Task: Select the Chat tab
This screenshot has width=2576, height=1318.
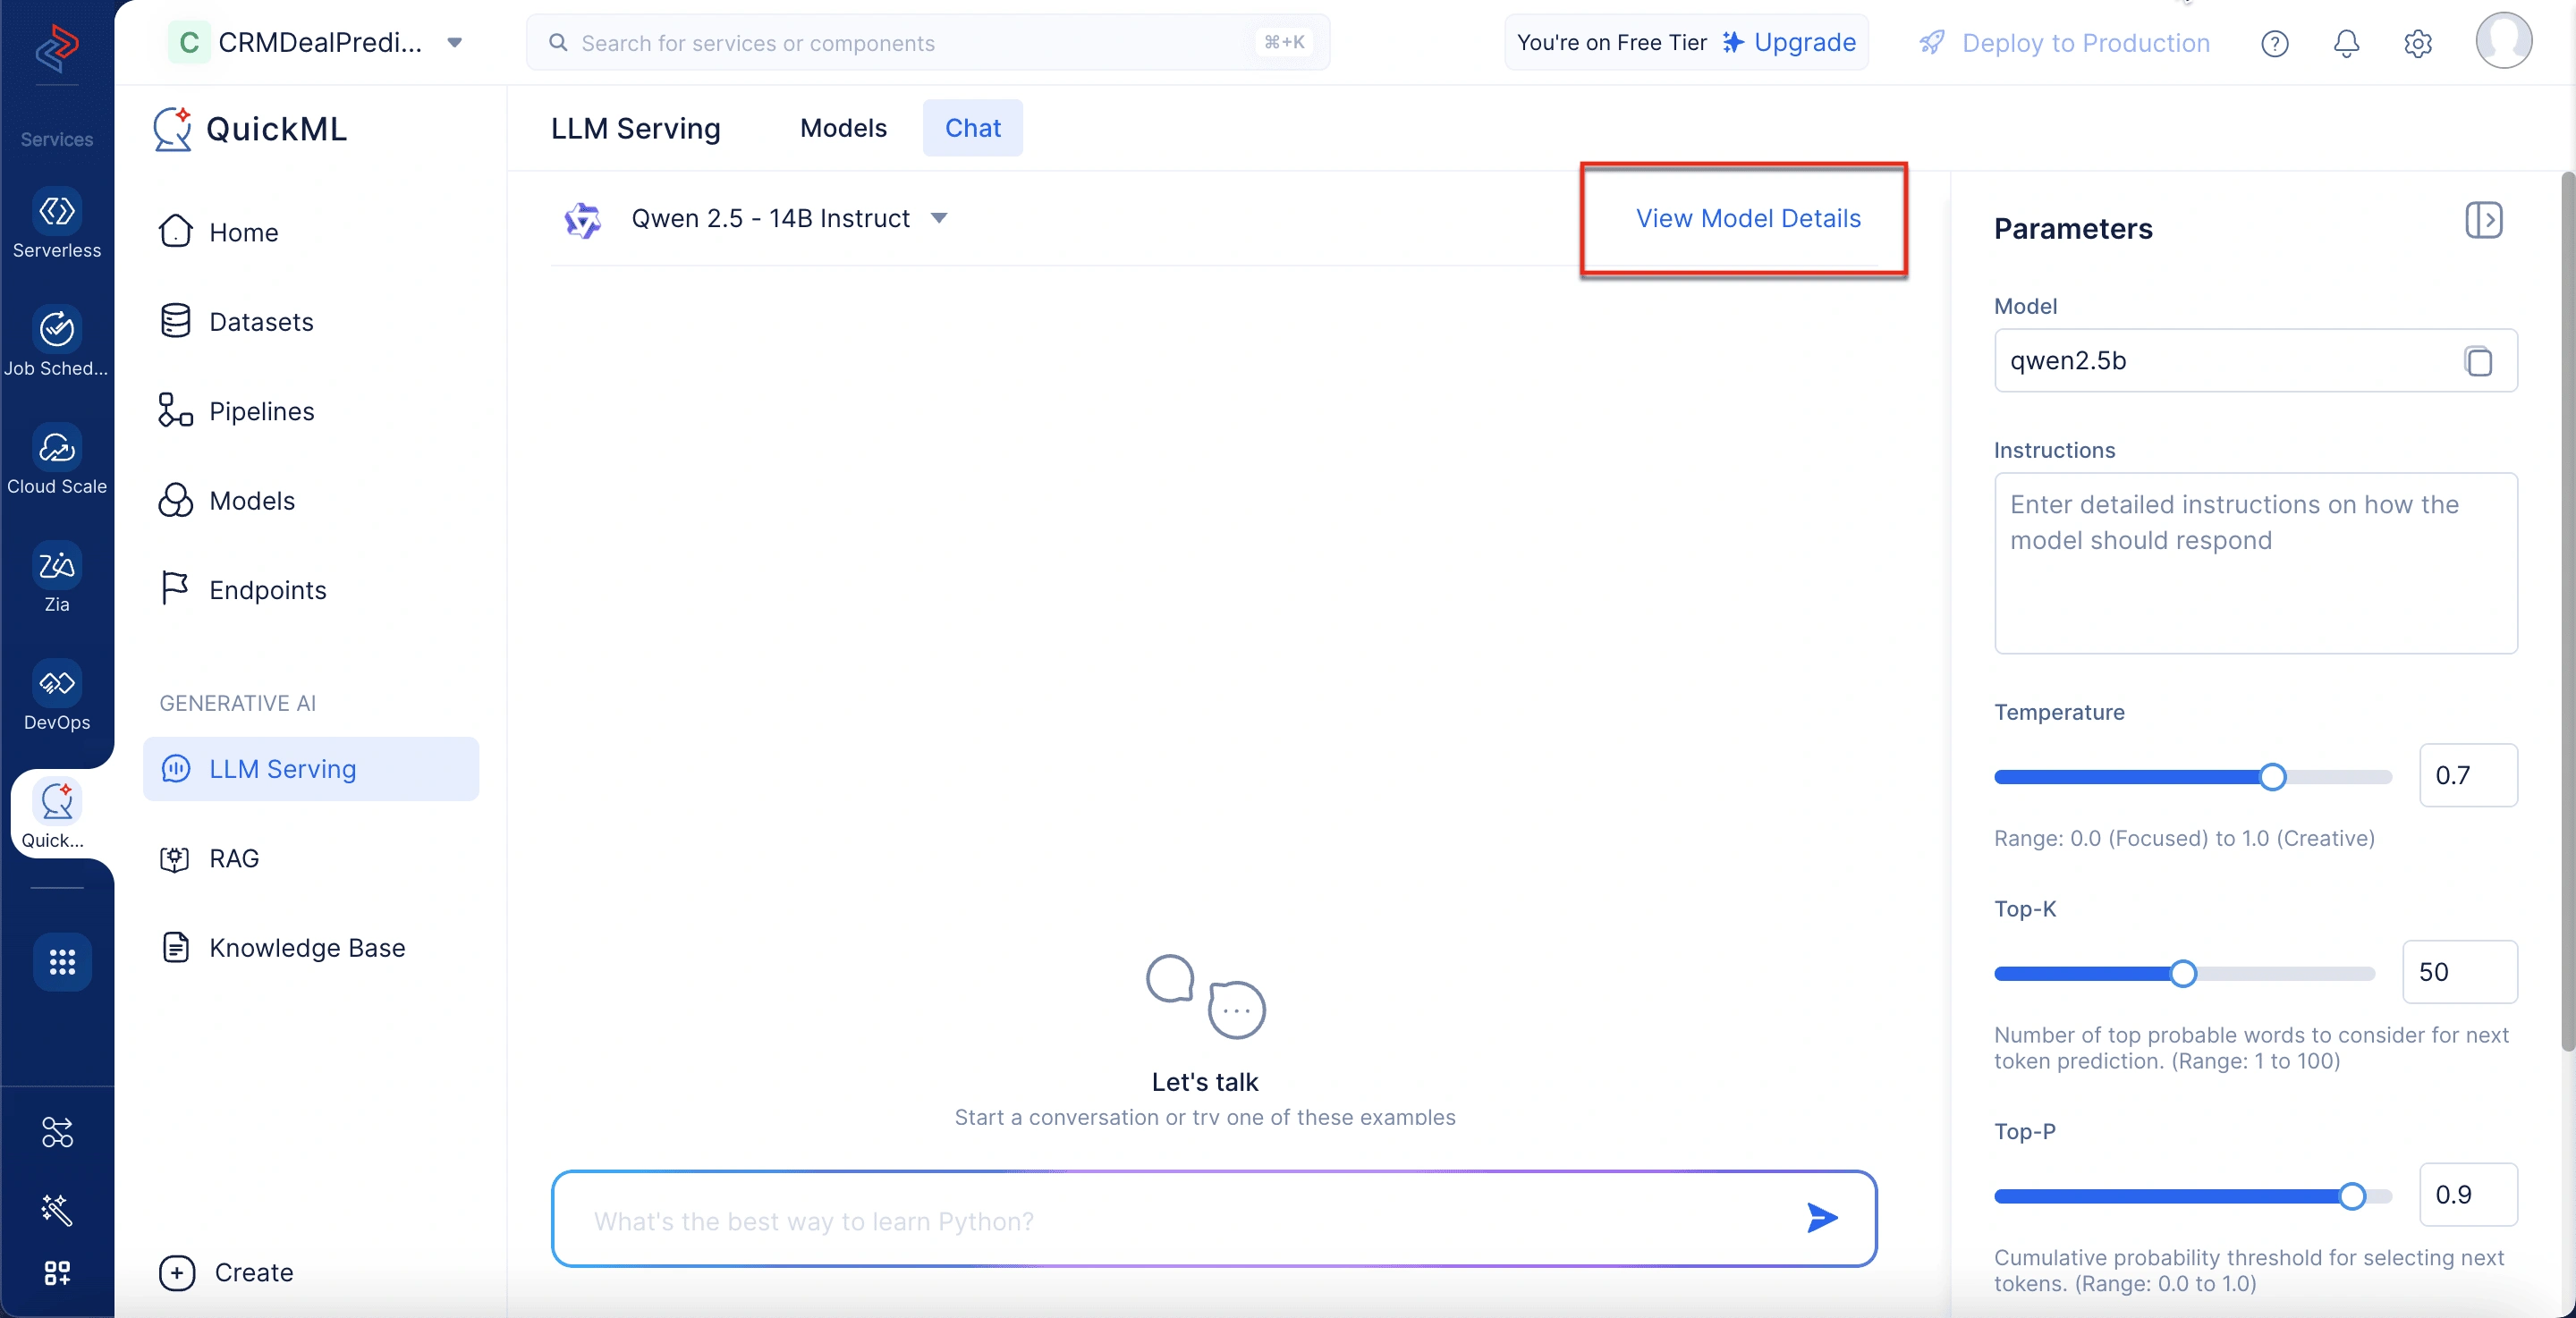Action: [972, 128]
